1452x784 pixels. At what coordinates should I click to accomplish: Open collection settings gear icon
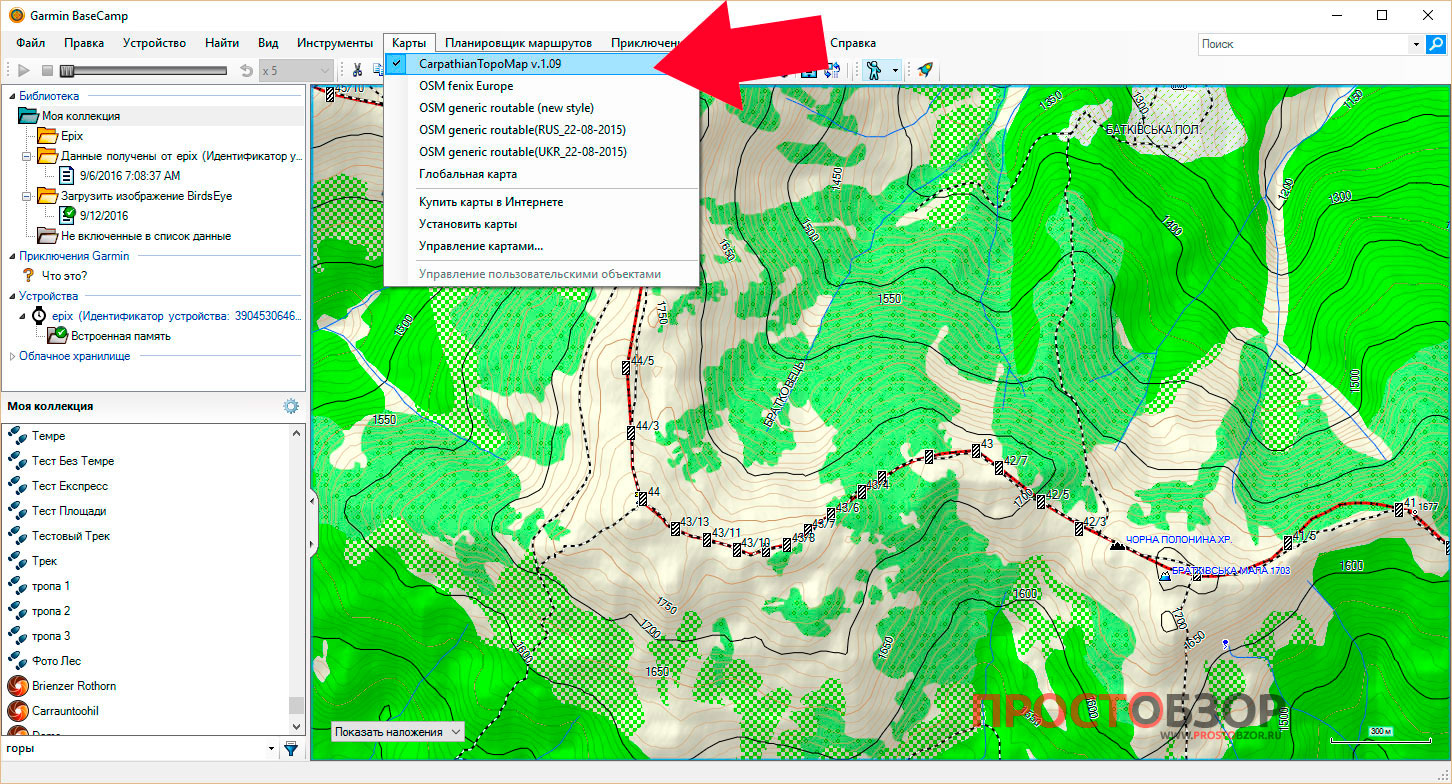(x=291, y=406)
